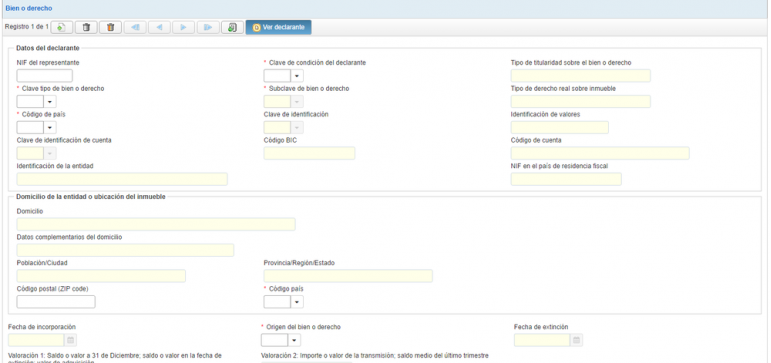Click Datos complementarios del domicilio field
771x363 pixels.
click(125, 250)
